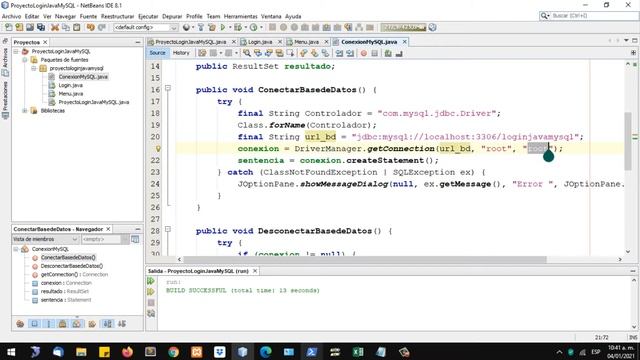Toggle Sort by Name in Navigator
Viewport: 640px width, 360px height.
click(108, 324)
